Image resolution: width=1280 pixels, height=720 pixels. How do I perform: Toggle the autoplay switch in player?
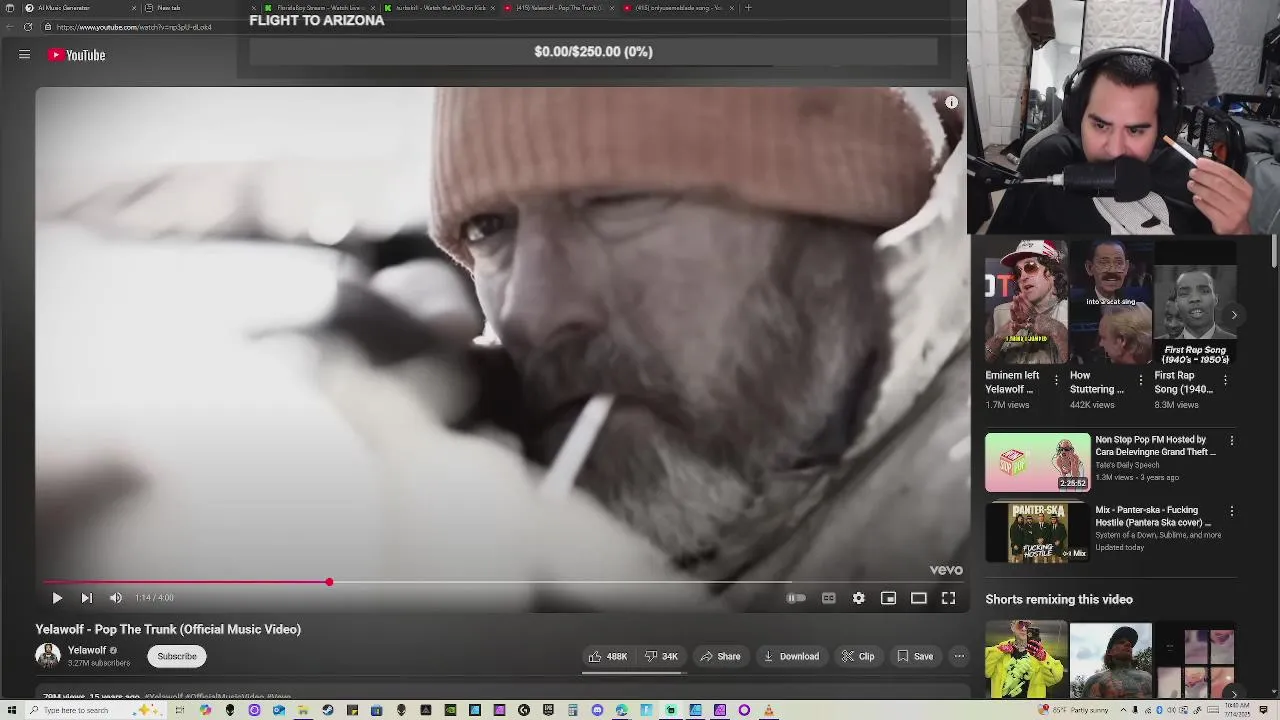pos(796,598)
